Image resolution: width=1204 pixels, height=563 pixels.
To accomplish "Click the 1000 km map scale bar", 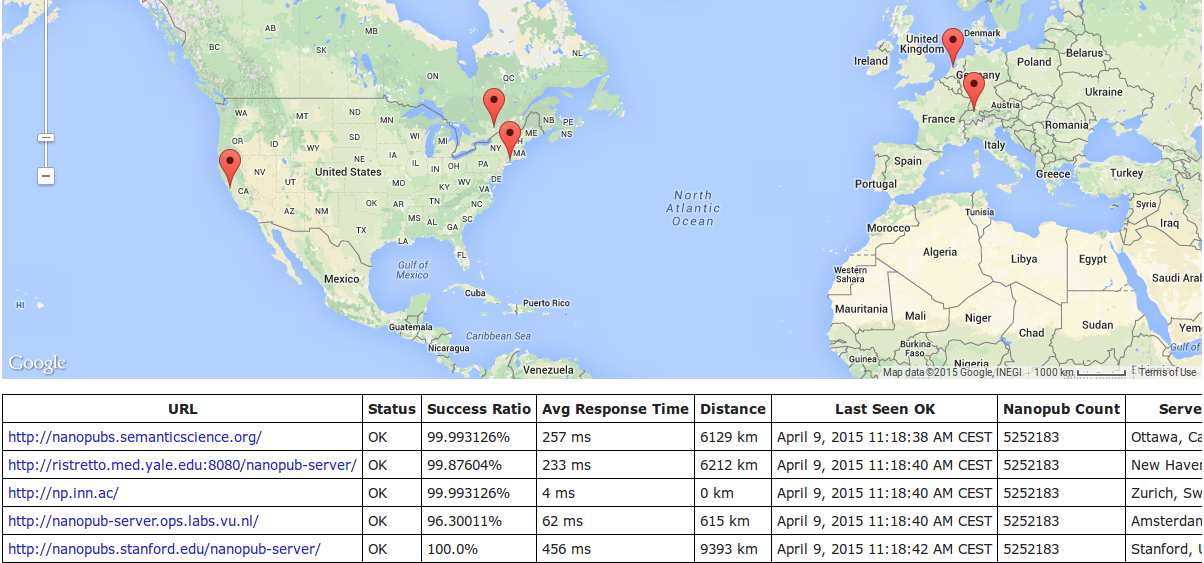I will click(1078, 372).
